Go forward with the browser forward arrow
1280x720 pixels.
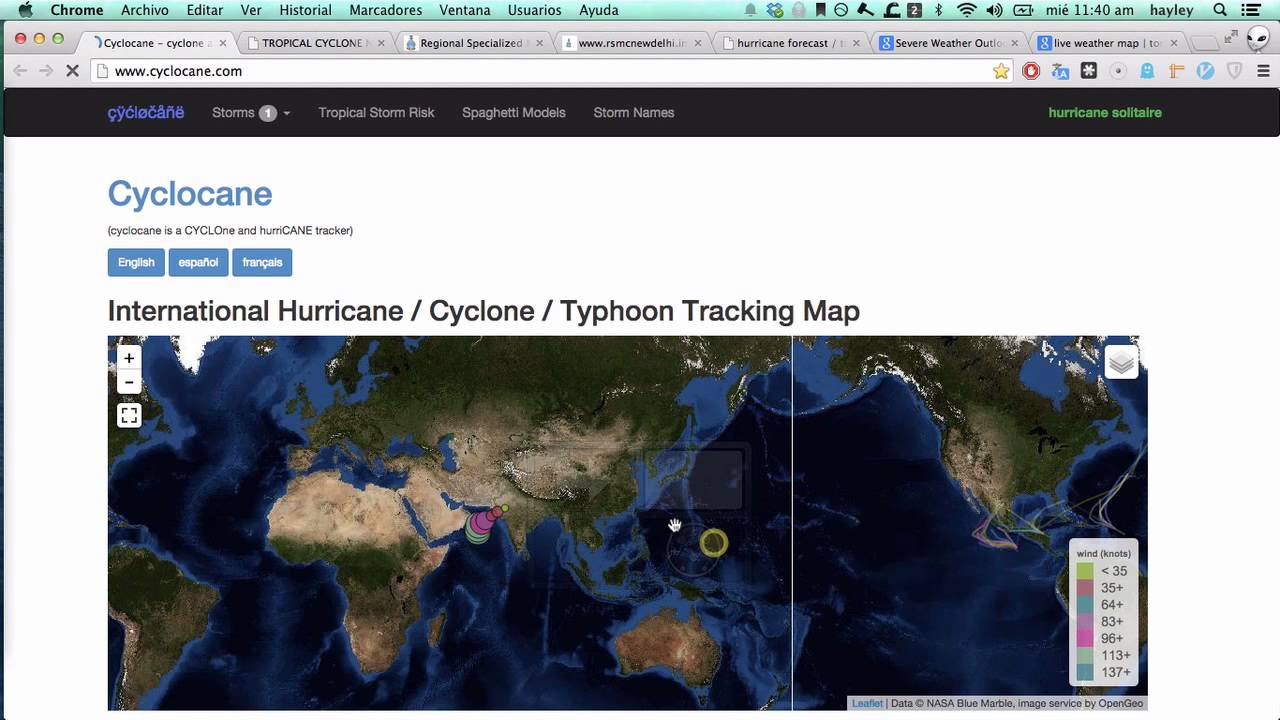[46, 71]
